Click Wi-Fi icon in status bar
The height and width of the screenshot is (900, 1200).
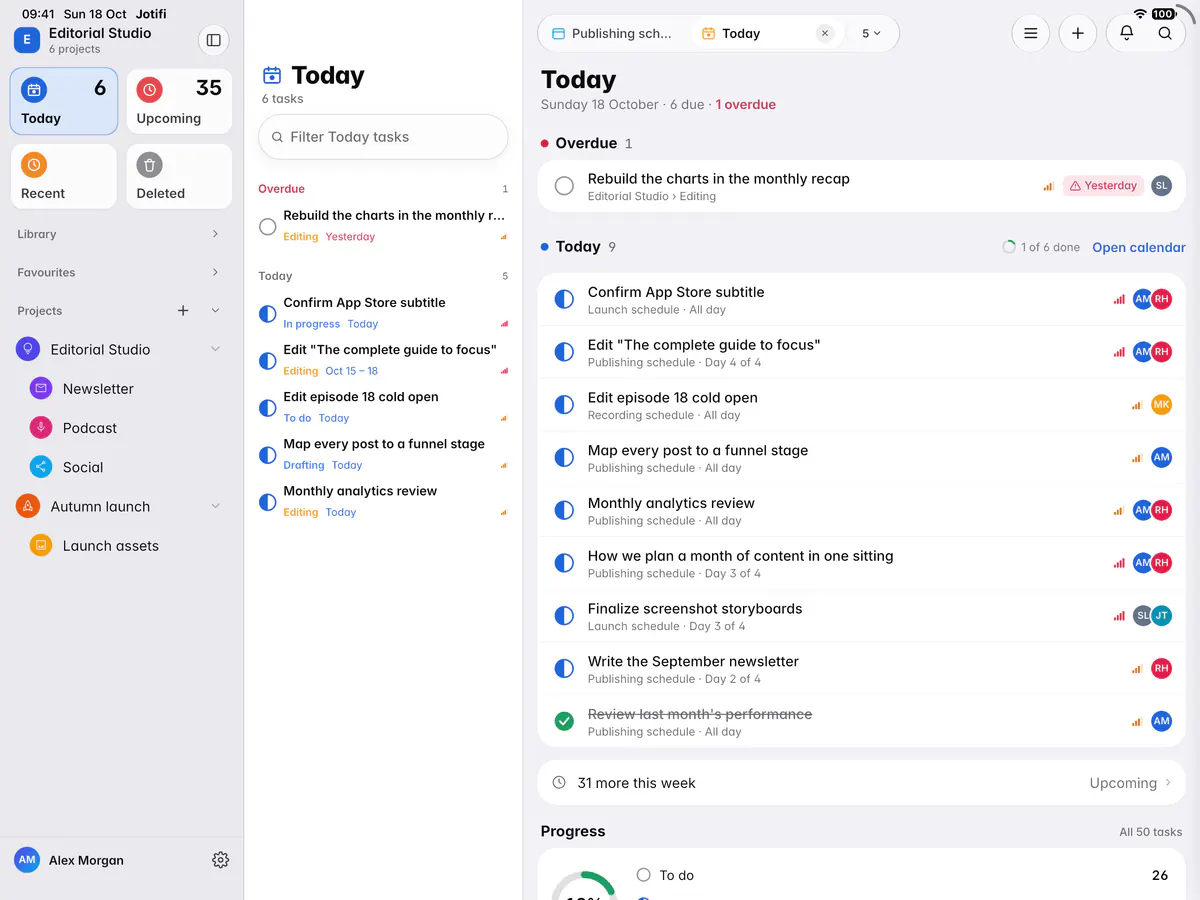pyautogui.click(x=1140, y=14)
